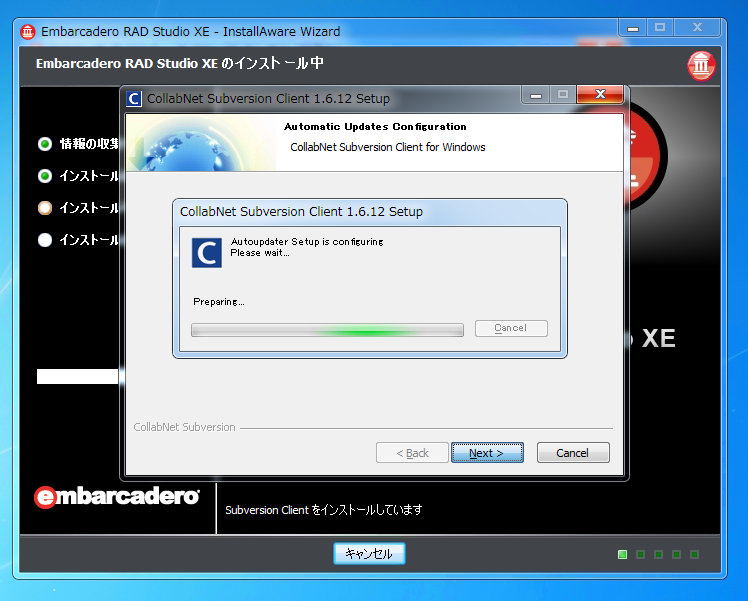Click the white overall progress bar in InstallAware
This screenshot has height=601, width=748.
(78, 376)
